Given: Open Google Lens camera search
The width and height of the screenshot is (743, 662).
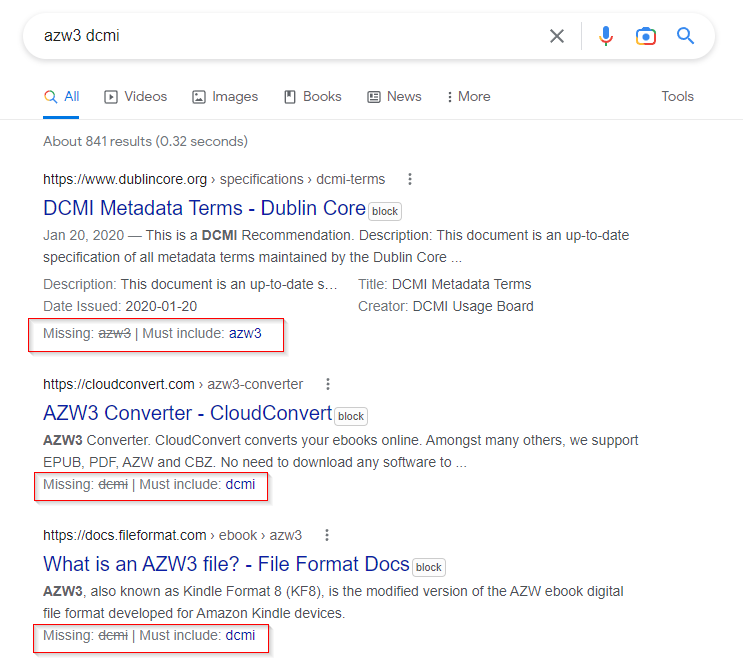Looking at the screenshot, I should [645, 36].
